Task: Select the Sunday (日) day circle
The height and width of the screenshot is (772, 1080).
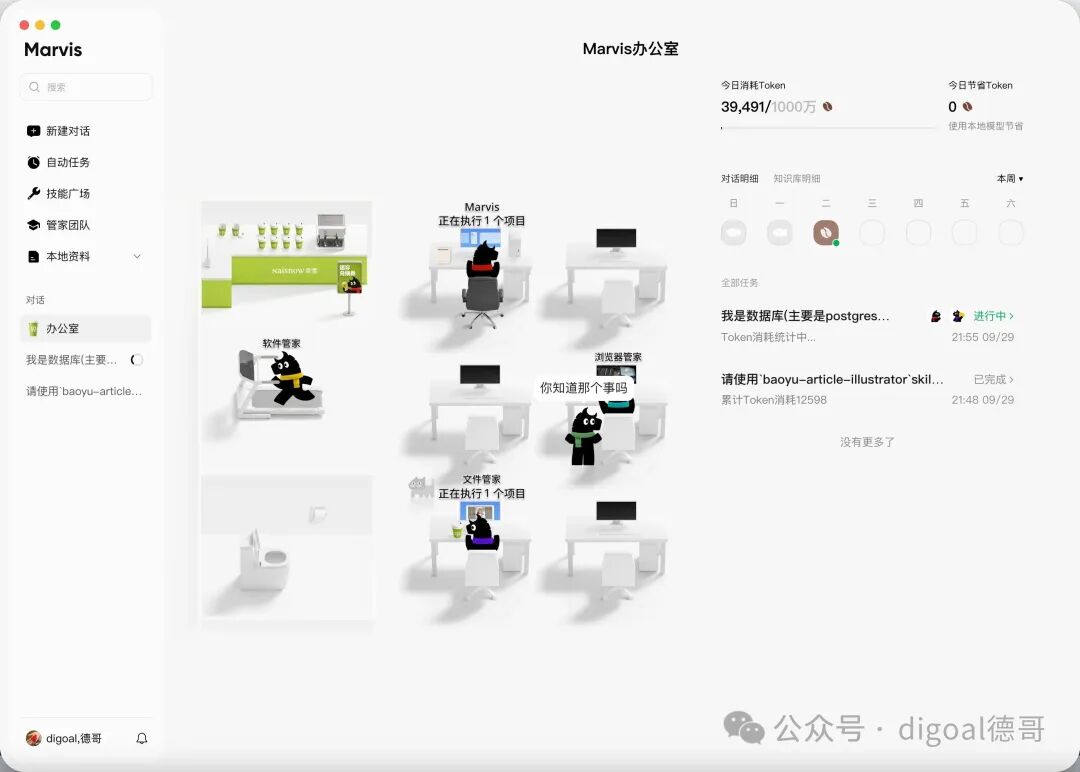Action: pyautogui.click(x=734, y=233)
